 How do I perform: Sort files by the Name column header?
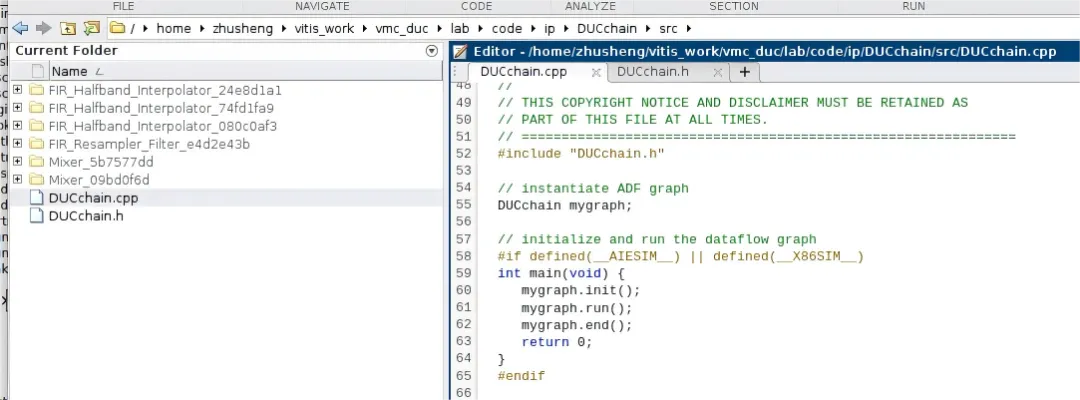[x=70, y=71]
